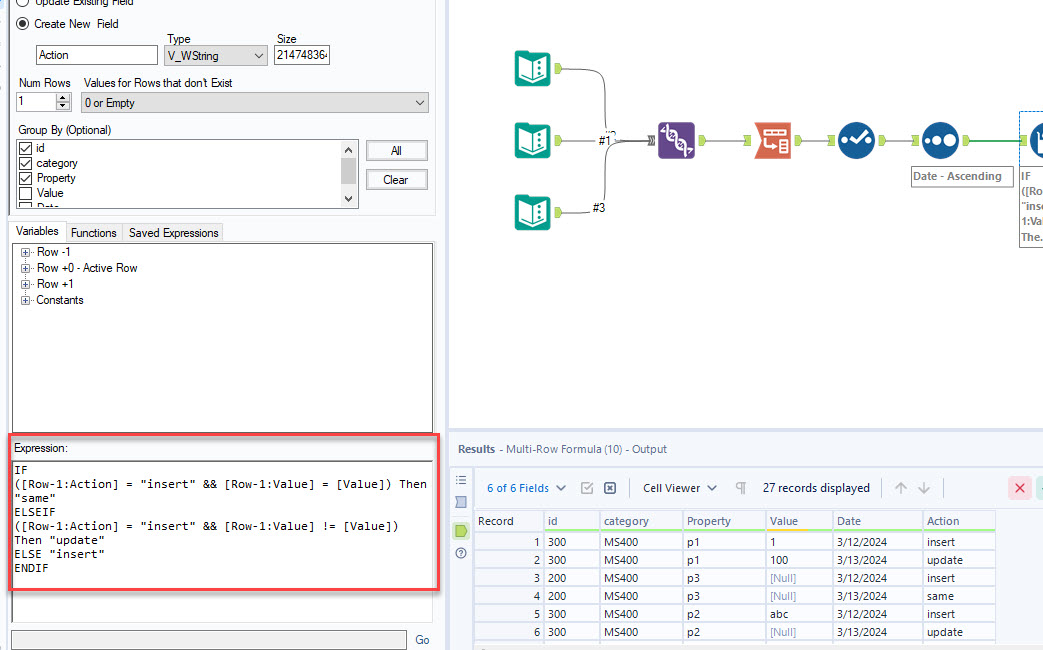Switch to the Functions tab
Viewport: 1043px width, 650px height.
click(94, 232)
